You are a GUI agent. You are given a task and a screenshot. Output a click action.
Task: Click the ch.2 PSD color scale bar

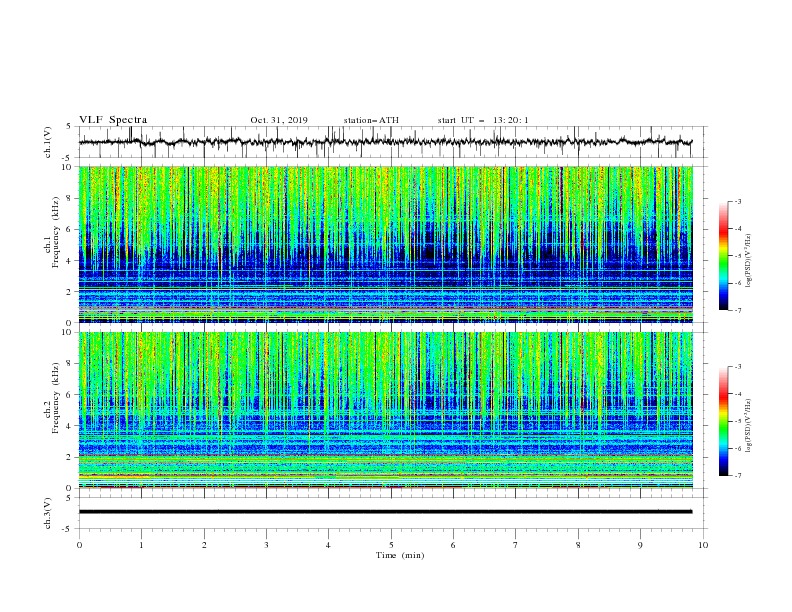(x=723, y=421)
